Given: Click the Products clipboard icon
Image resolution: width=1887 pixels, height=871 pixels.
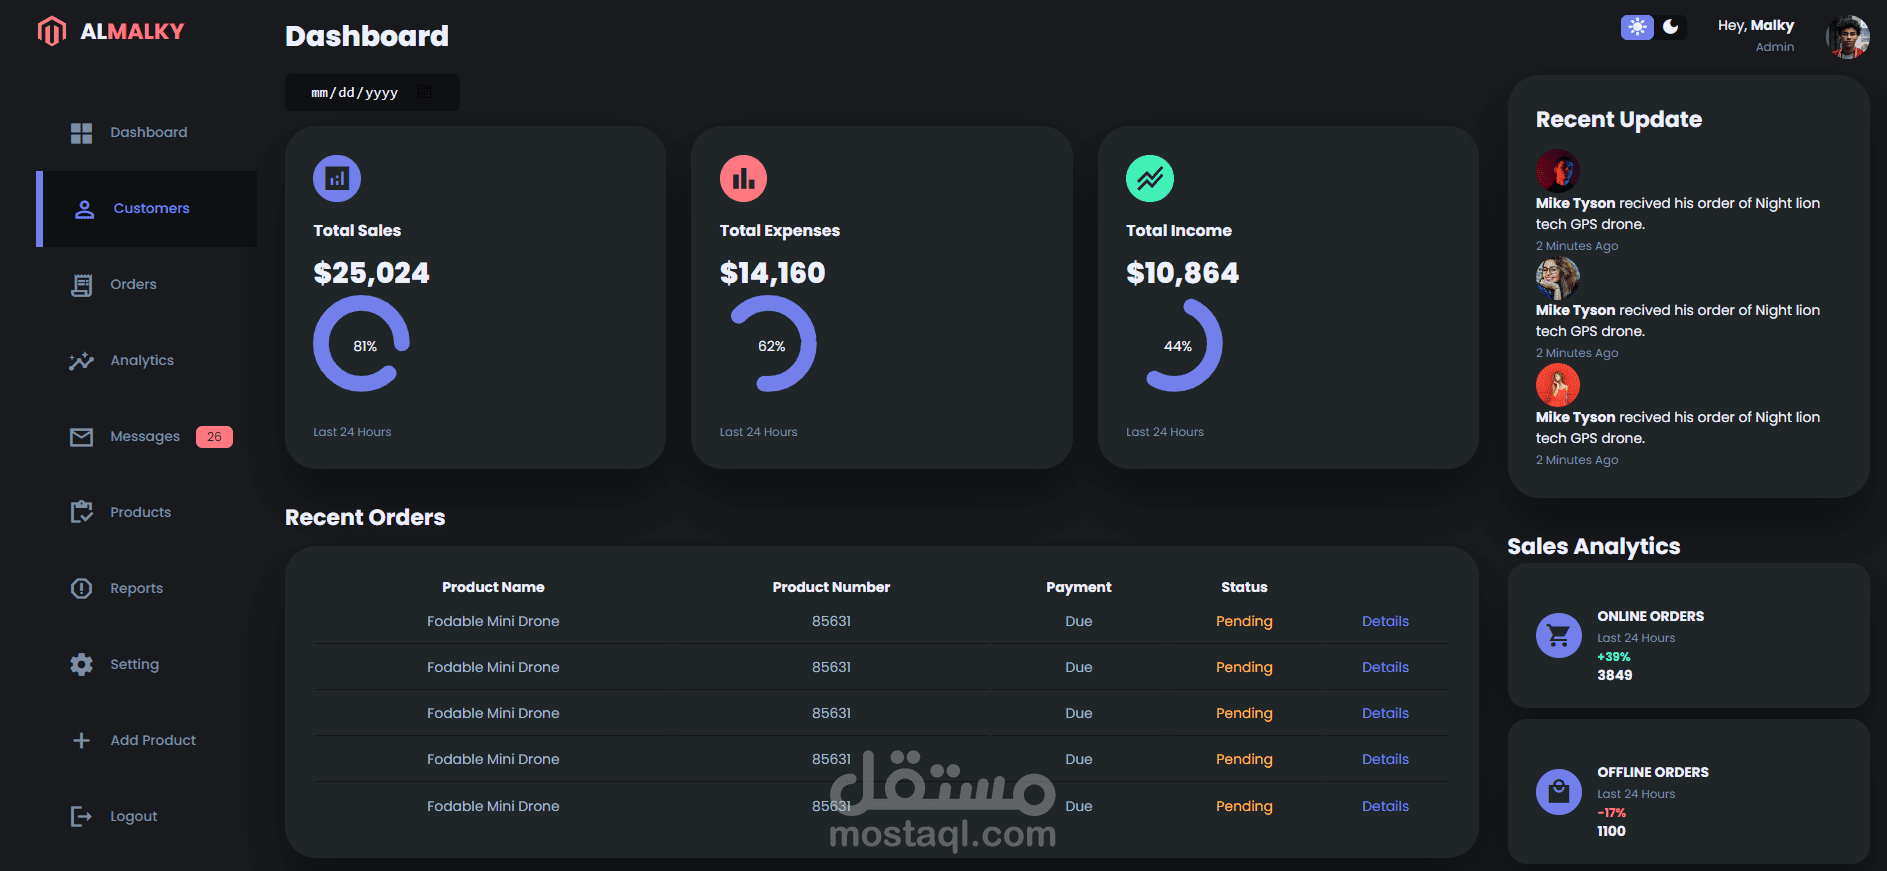Looking at the screenshot, I should coord(82,512).
